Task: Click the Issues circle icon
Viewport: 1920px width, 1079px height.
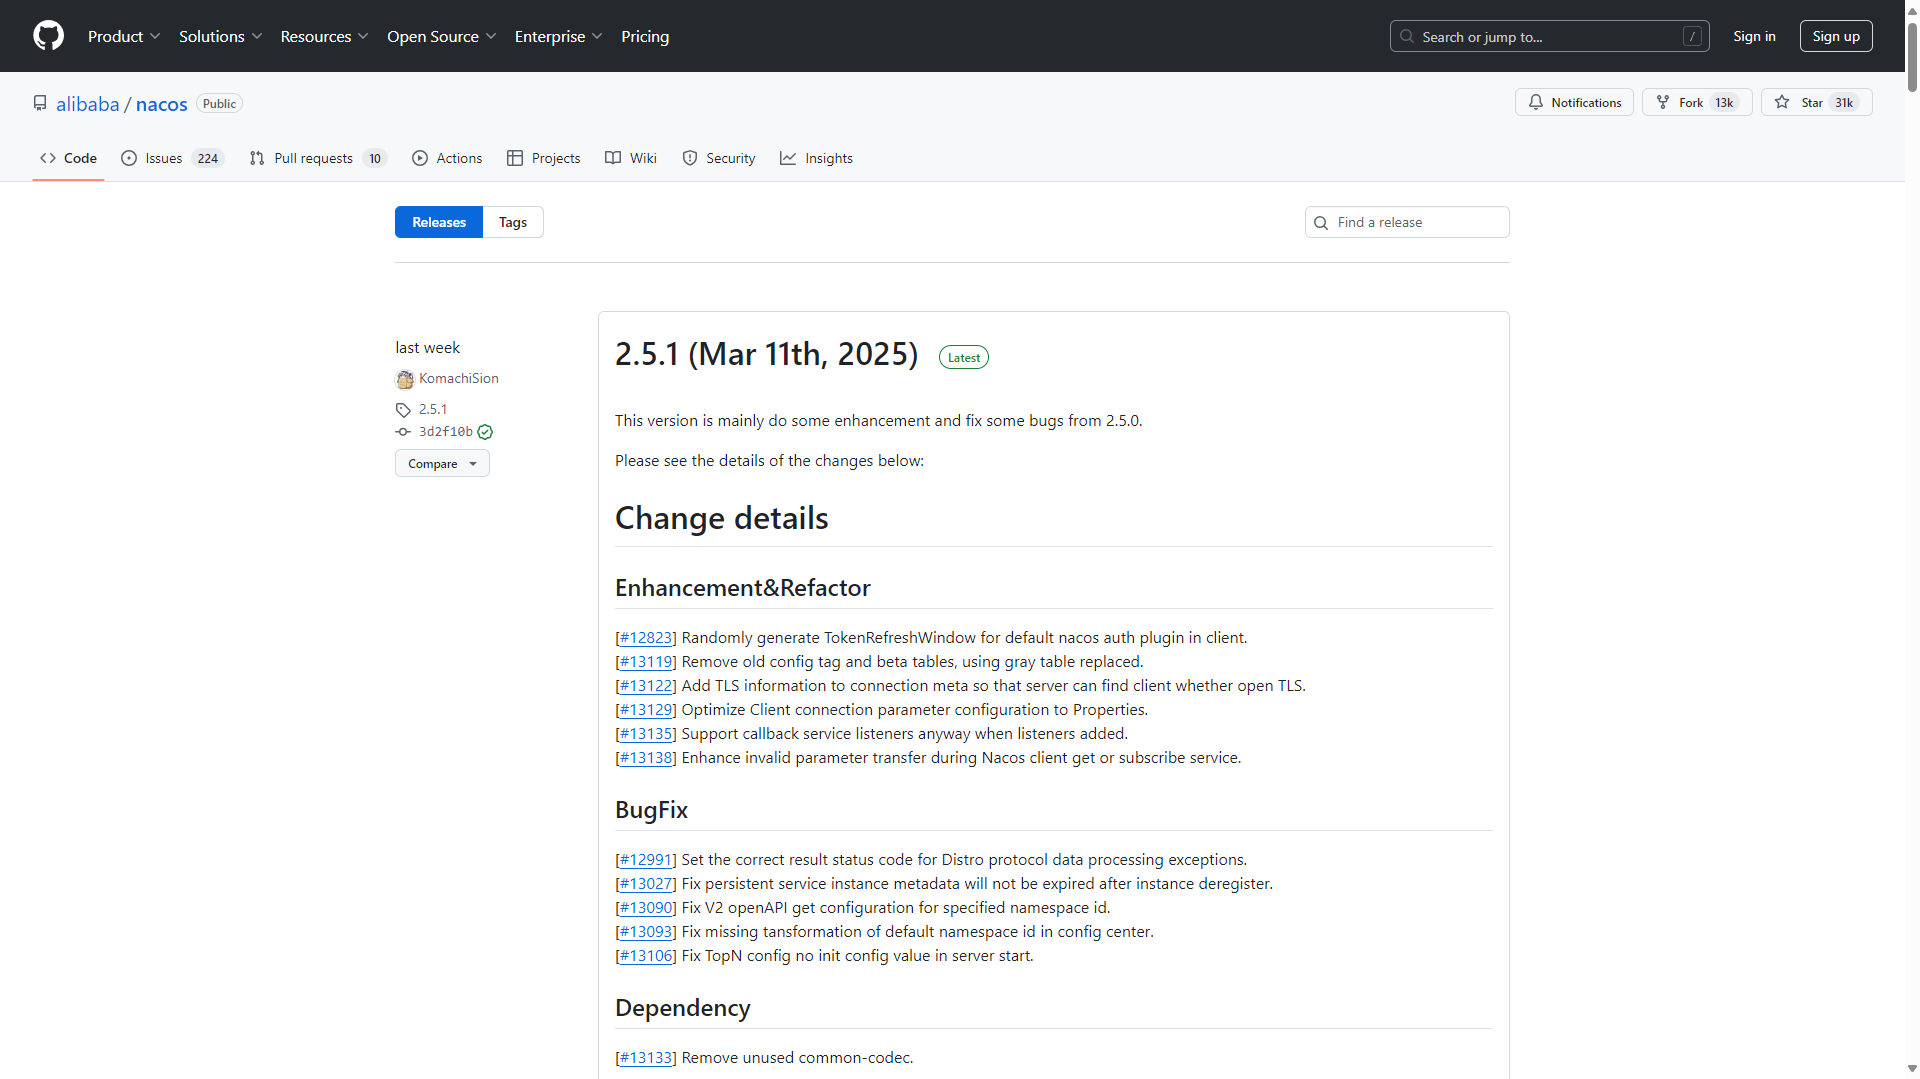Action: [129, 158]
